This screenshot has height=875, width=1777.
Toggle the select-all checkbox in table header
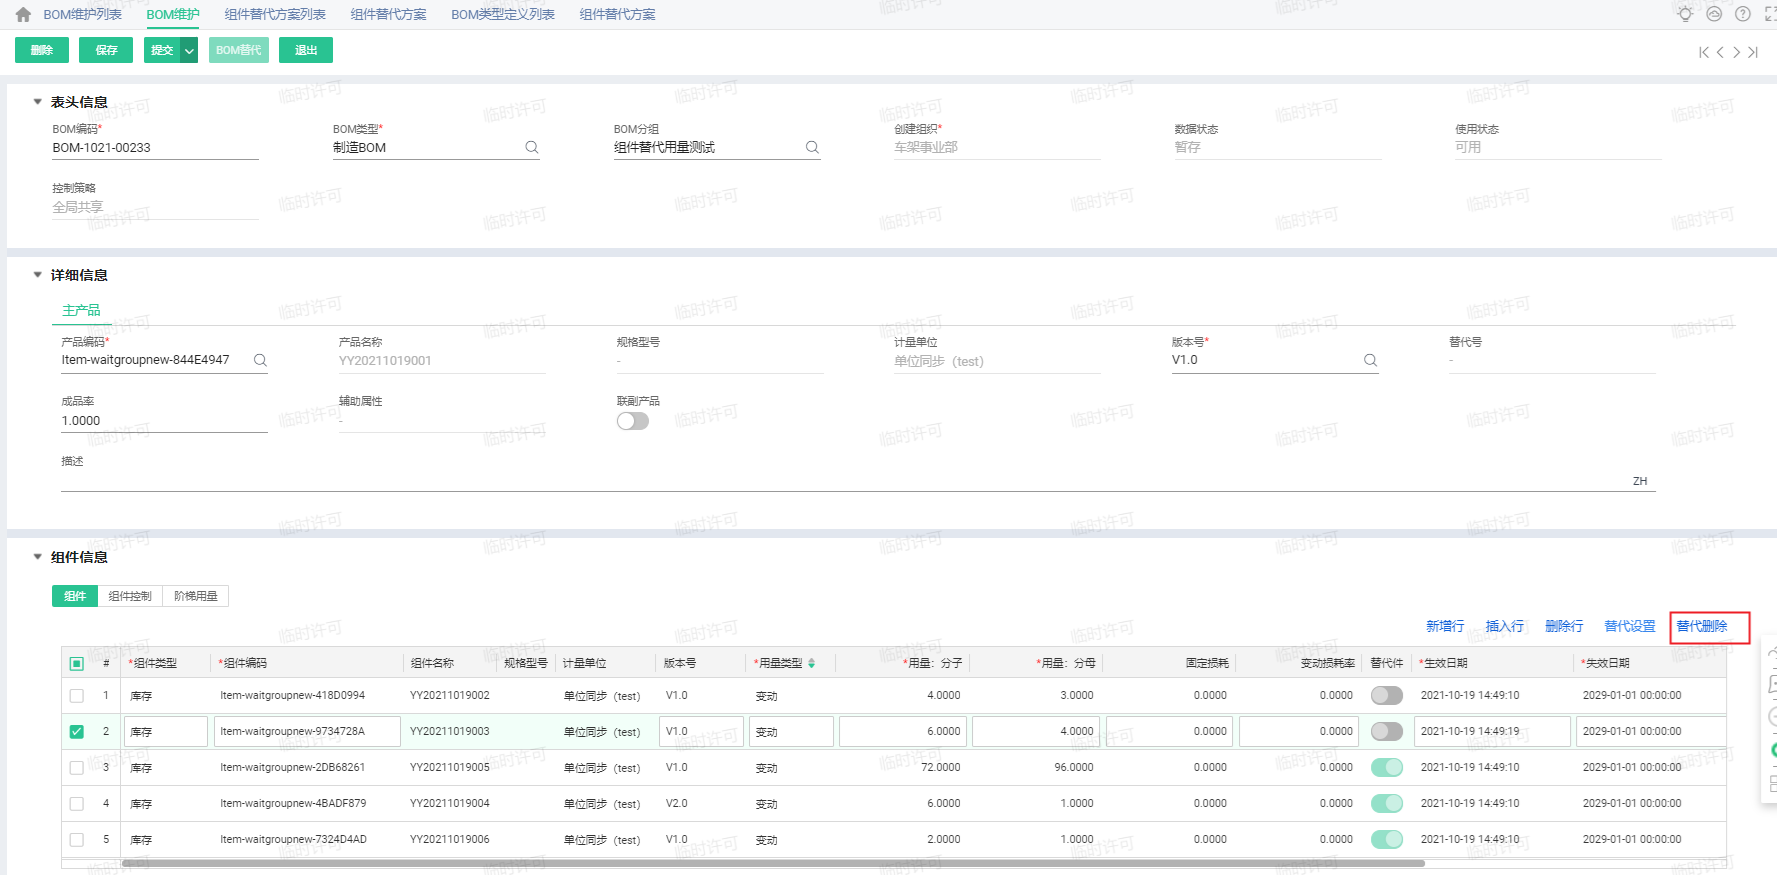point(77,663)
